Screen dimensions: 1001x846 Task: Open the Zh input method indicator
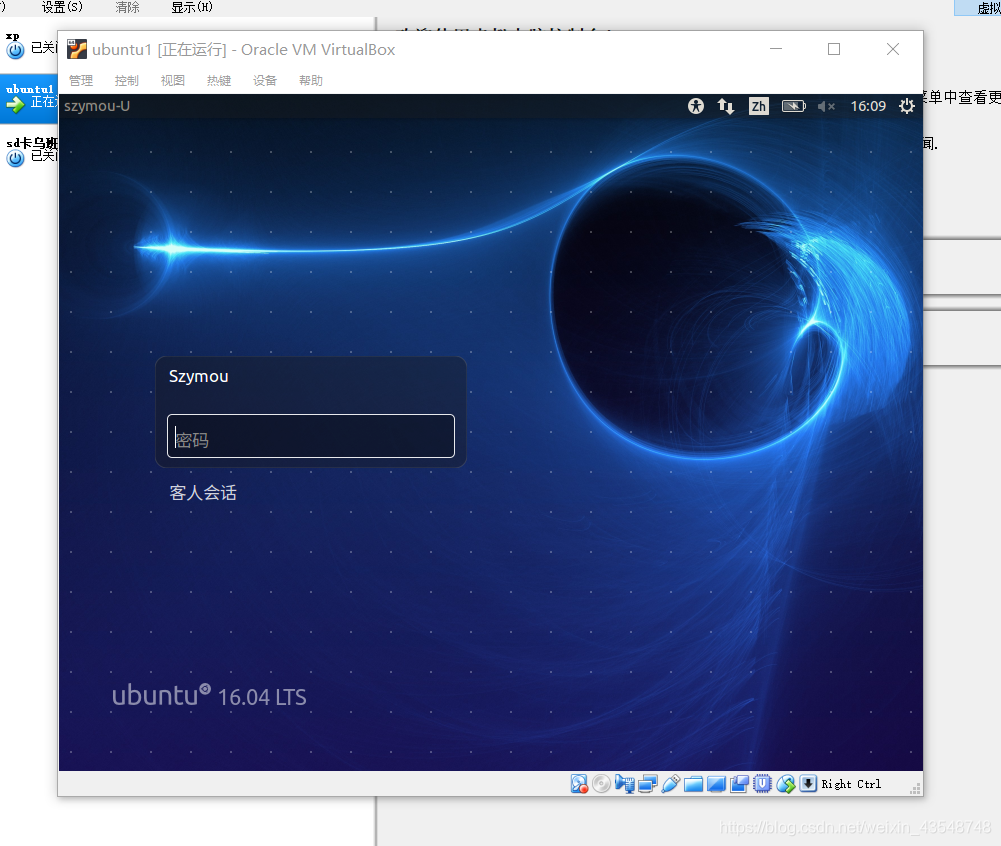[758, 106]
